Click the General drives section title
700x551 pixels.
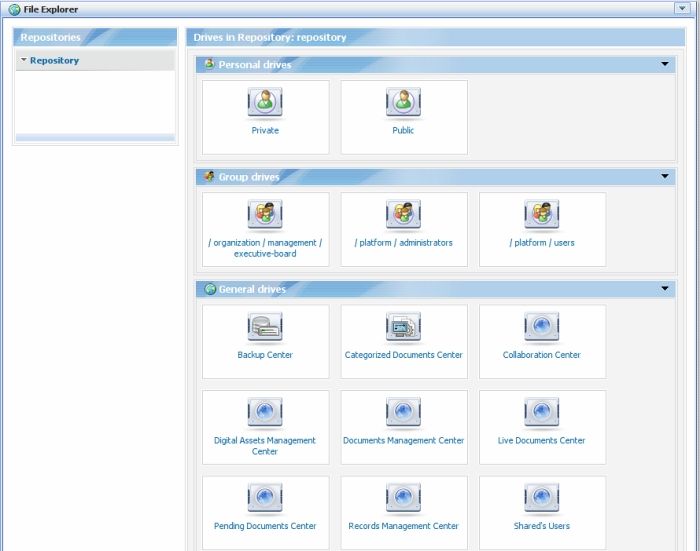click(252, 289)
